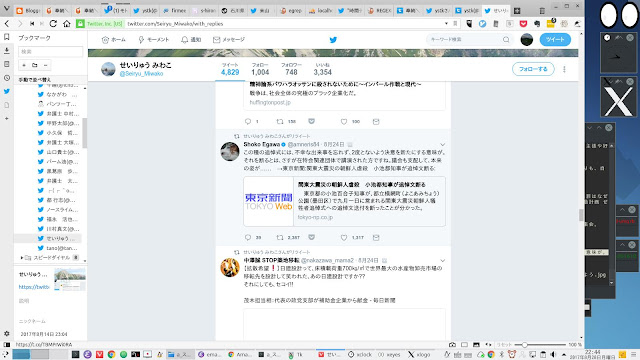Create new bookmark folder
Viewport: 640px width, 360px height.
[35, 65]
